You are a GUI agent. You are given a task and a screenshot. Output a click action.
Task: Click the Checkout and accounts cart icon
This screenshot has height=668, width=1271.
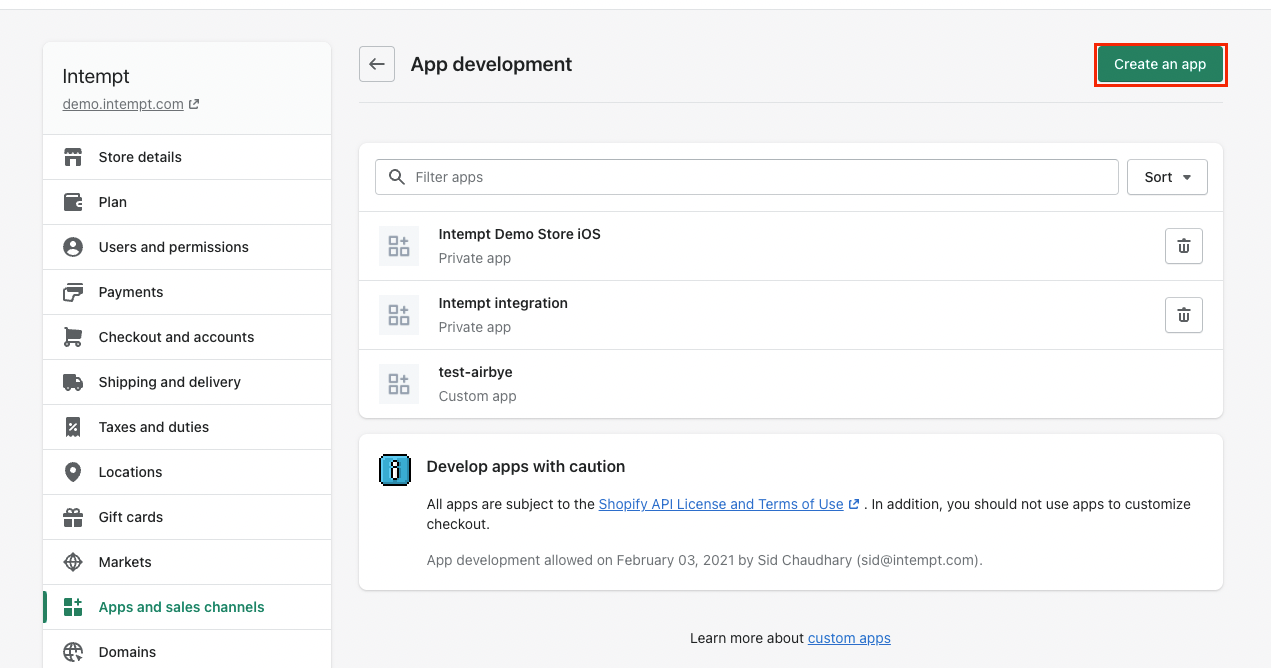(x=73, y=337)
